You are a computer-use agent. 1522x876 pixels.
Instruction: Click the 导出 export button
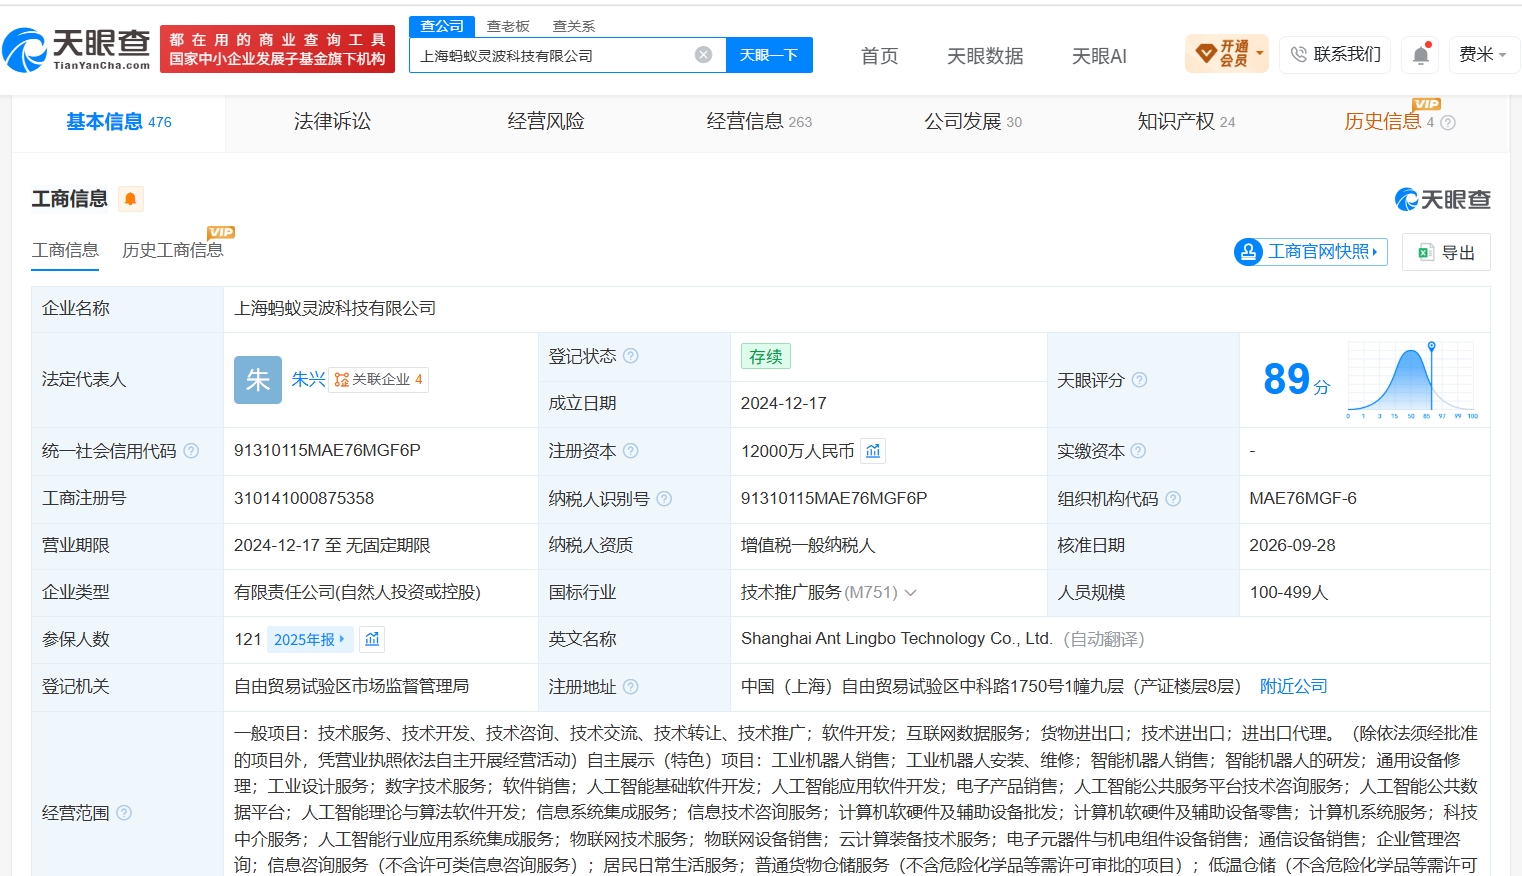click(1446, 252)
